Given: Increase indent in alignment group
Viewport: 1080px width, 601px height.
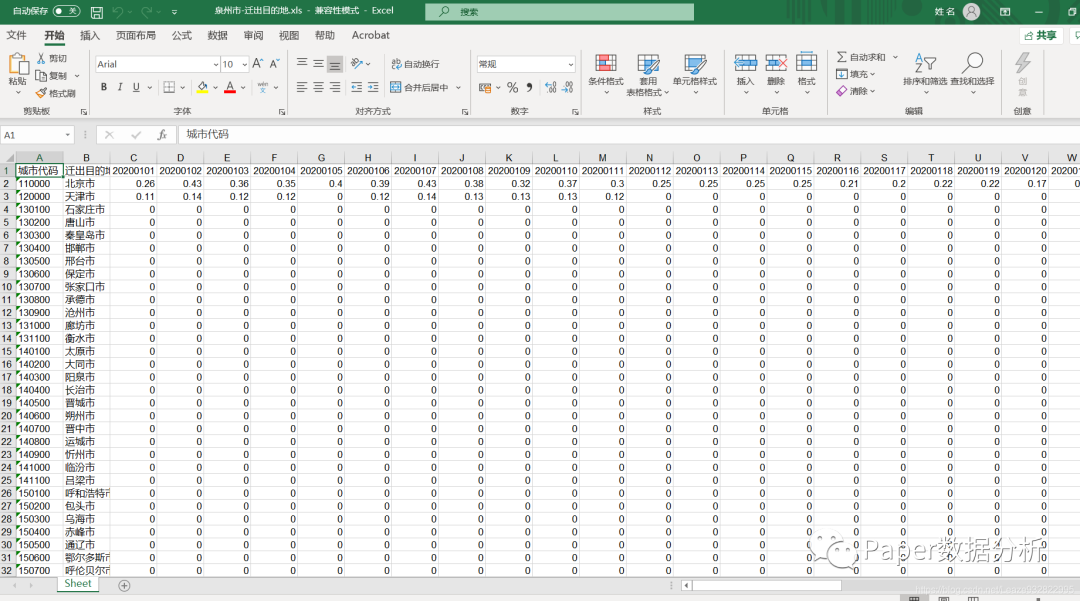Looking at the screenshot, I should (x=373, y=87).
